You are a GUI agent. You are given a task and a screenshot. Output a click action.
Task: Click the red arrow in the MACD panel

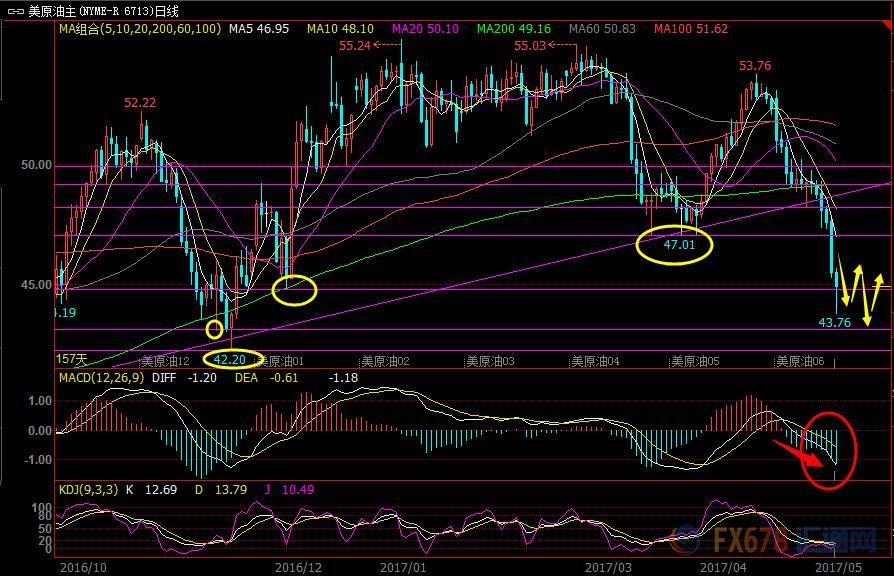pos(800,454)
